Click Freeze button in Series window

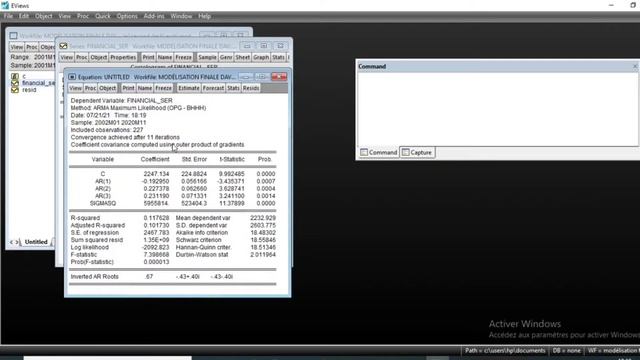coord(184,58)
